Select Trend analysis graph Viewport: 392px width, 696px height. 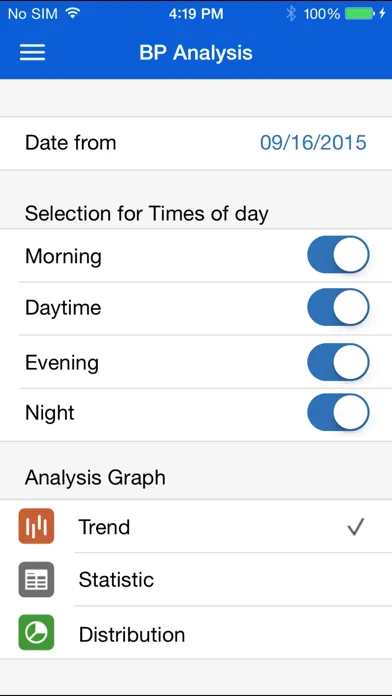(x=196, y=526)
